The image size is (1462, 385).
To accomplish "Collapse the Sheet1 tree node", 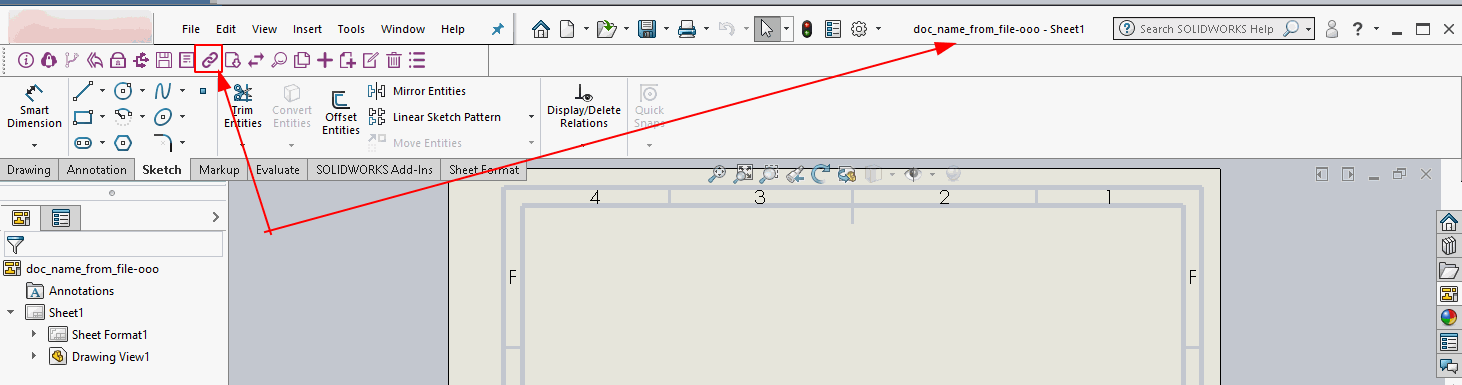I will pos(11,312).
